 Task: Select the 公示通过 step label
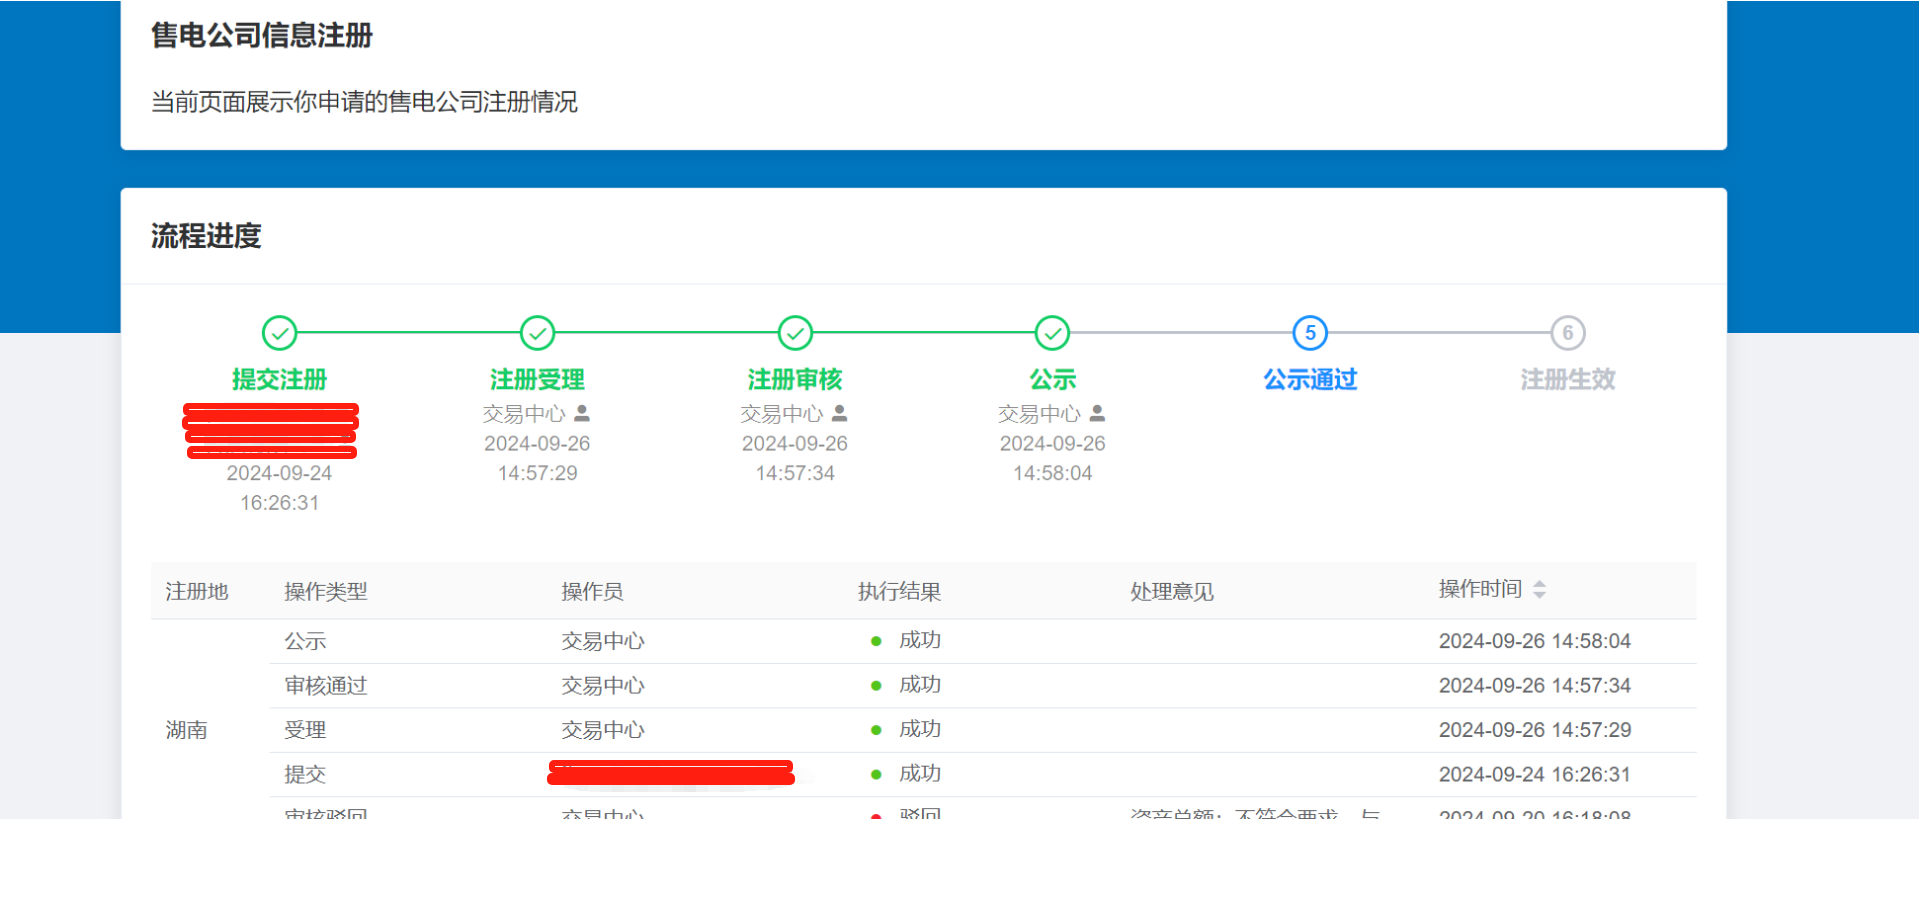[1310, 380]
